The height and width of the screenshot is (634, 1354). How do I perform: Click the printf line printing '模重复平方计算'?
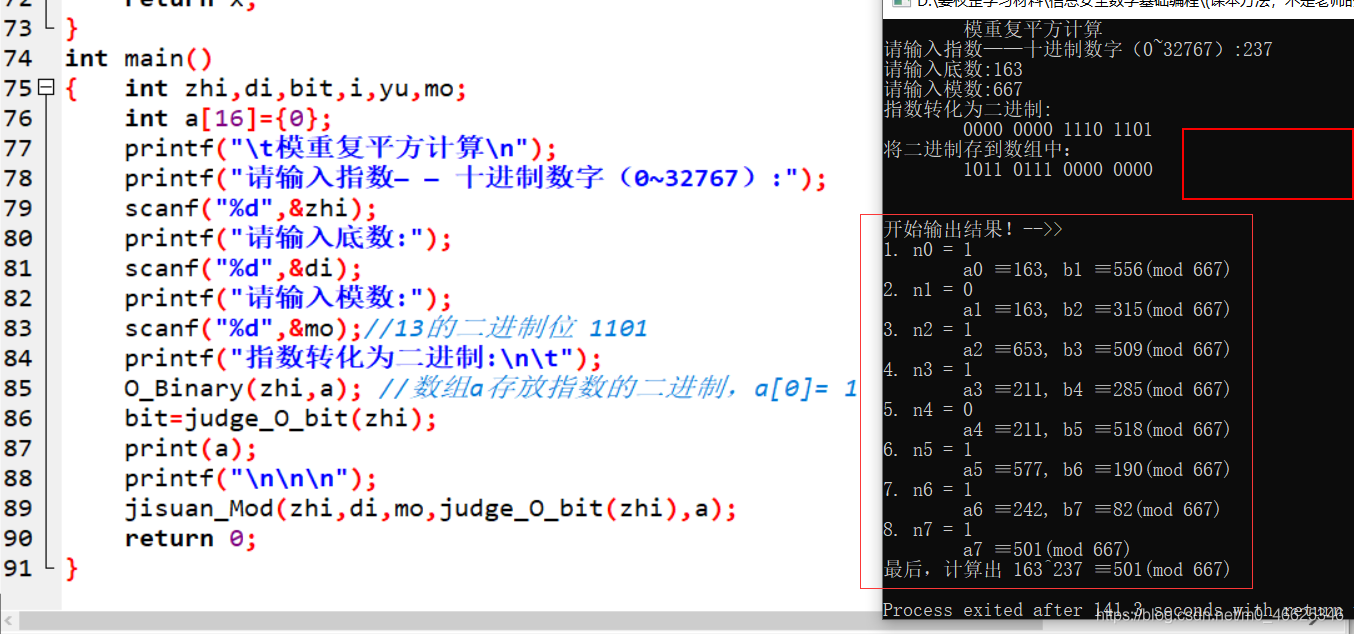pyautogui.click(x=340, y=148)
